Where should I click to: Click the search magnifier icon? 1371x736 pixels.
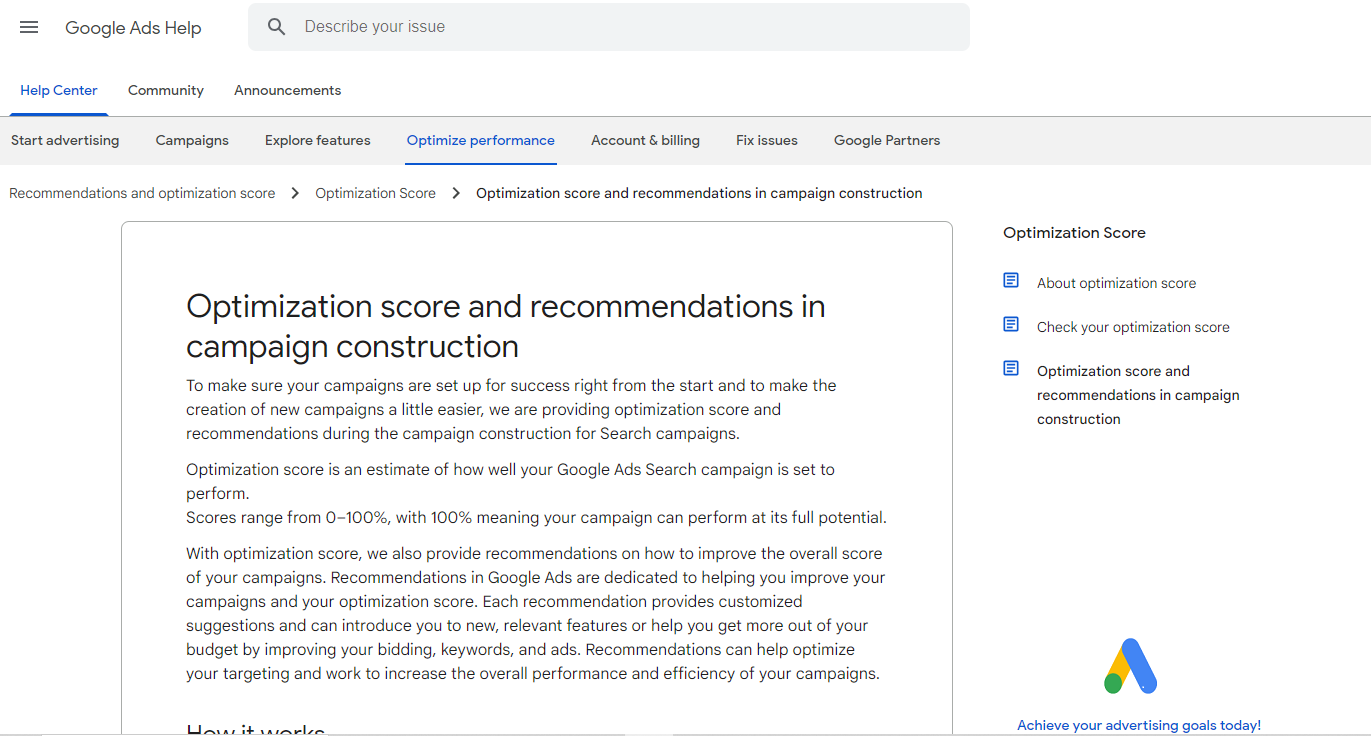coord(277,27)
